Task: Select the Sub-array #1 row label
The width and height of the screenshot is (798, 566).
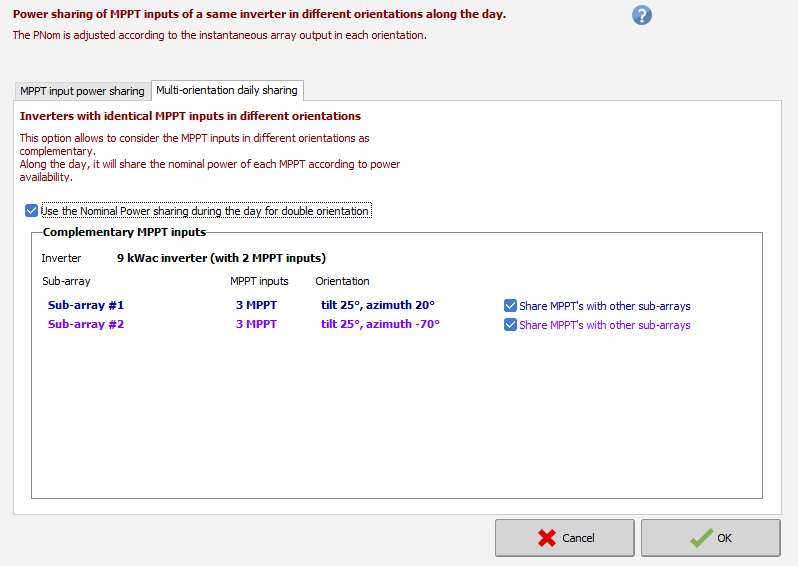Action: pyautogui.click(x=86, y=306)
